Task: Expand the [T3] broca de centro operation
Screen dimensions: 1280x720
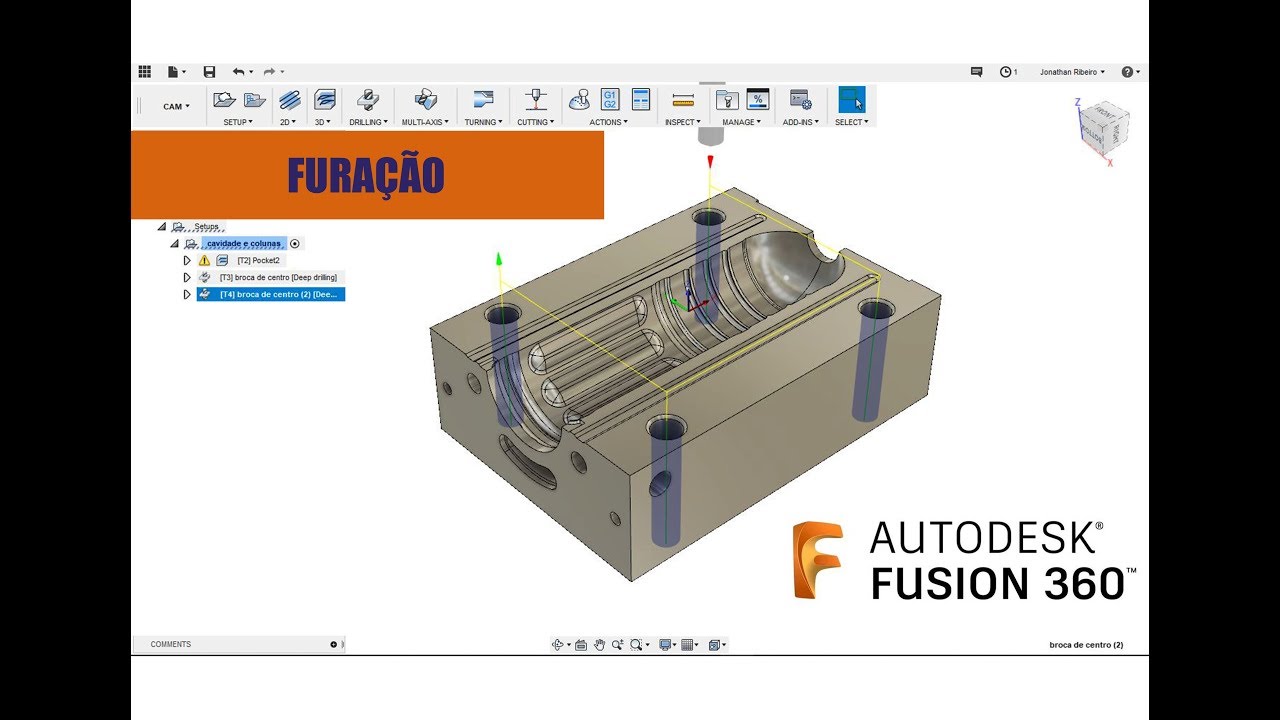Action: (187, 277)
